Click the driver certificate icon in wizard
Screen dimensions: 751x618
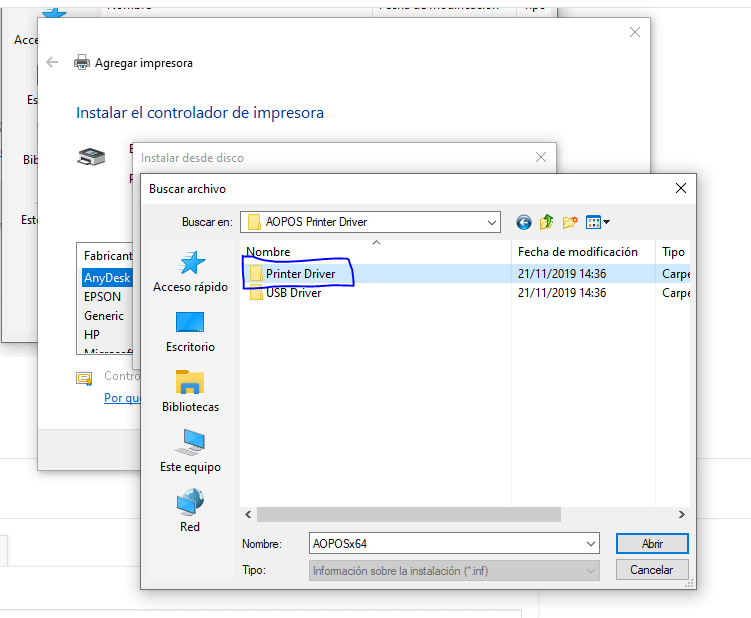pos(84,379)
